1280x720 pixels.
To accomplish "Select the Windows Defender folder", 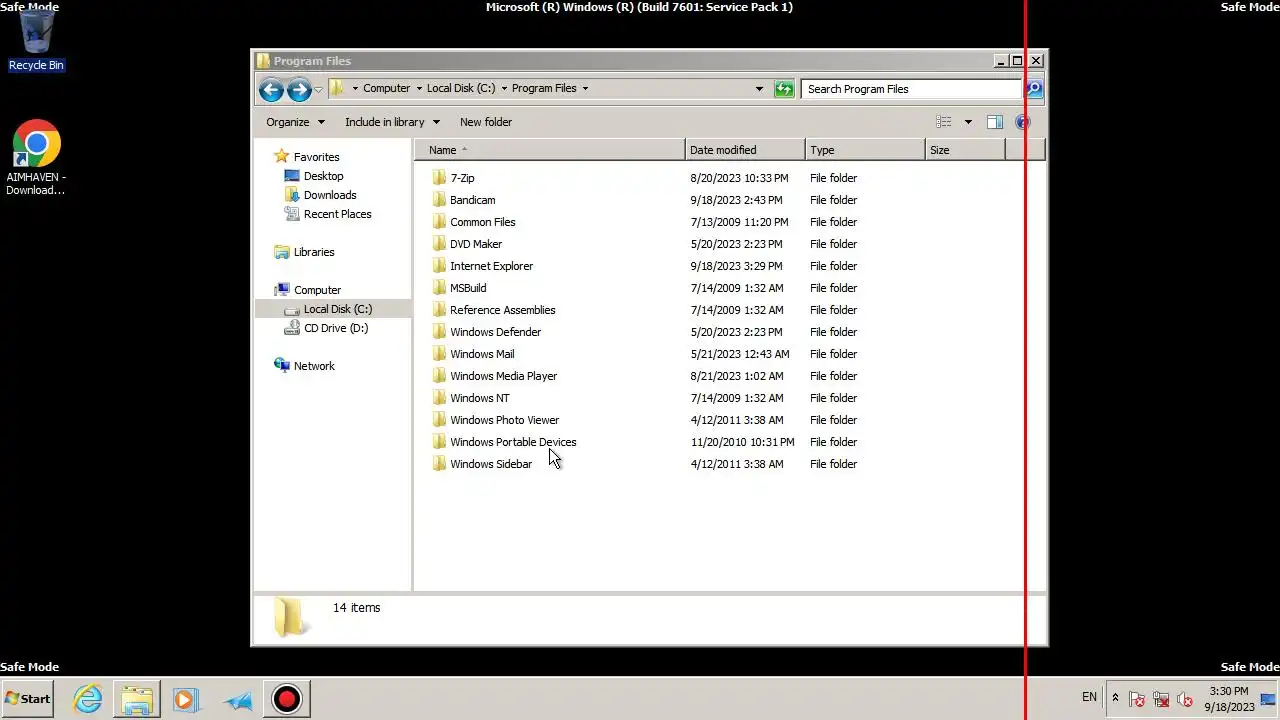I will coord(495,332).
